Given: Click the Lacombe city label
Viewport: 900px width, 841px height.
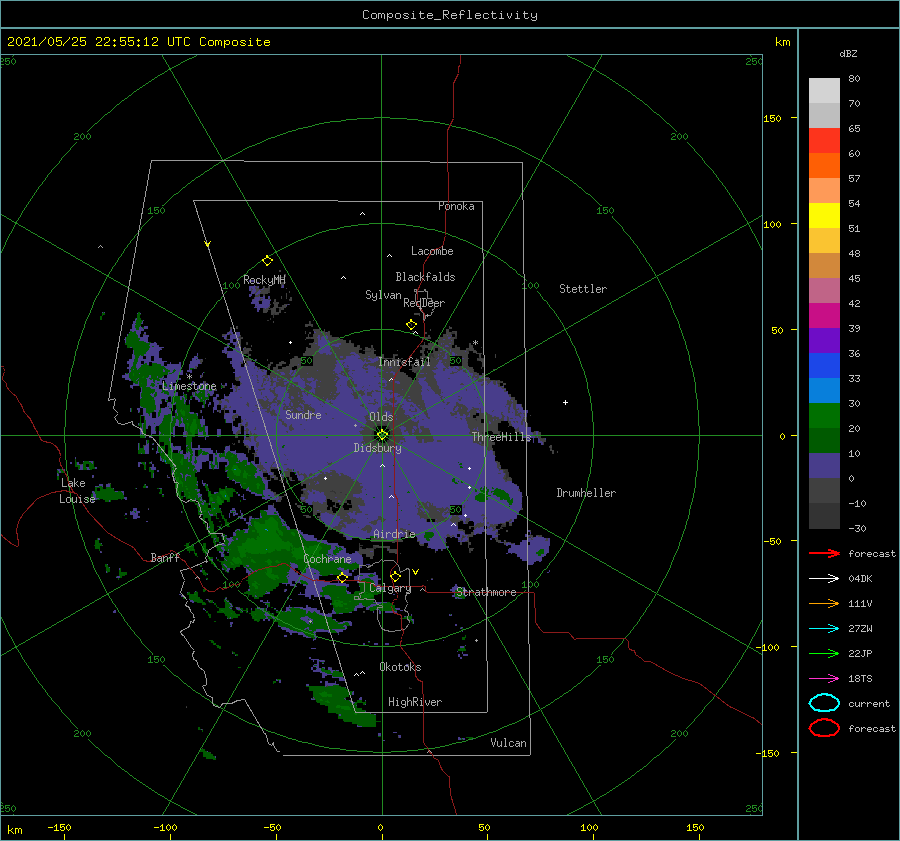Looking at the screenshot, I should click(432, 251).
